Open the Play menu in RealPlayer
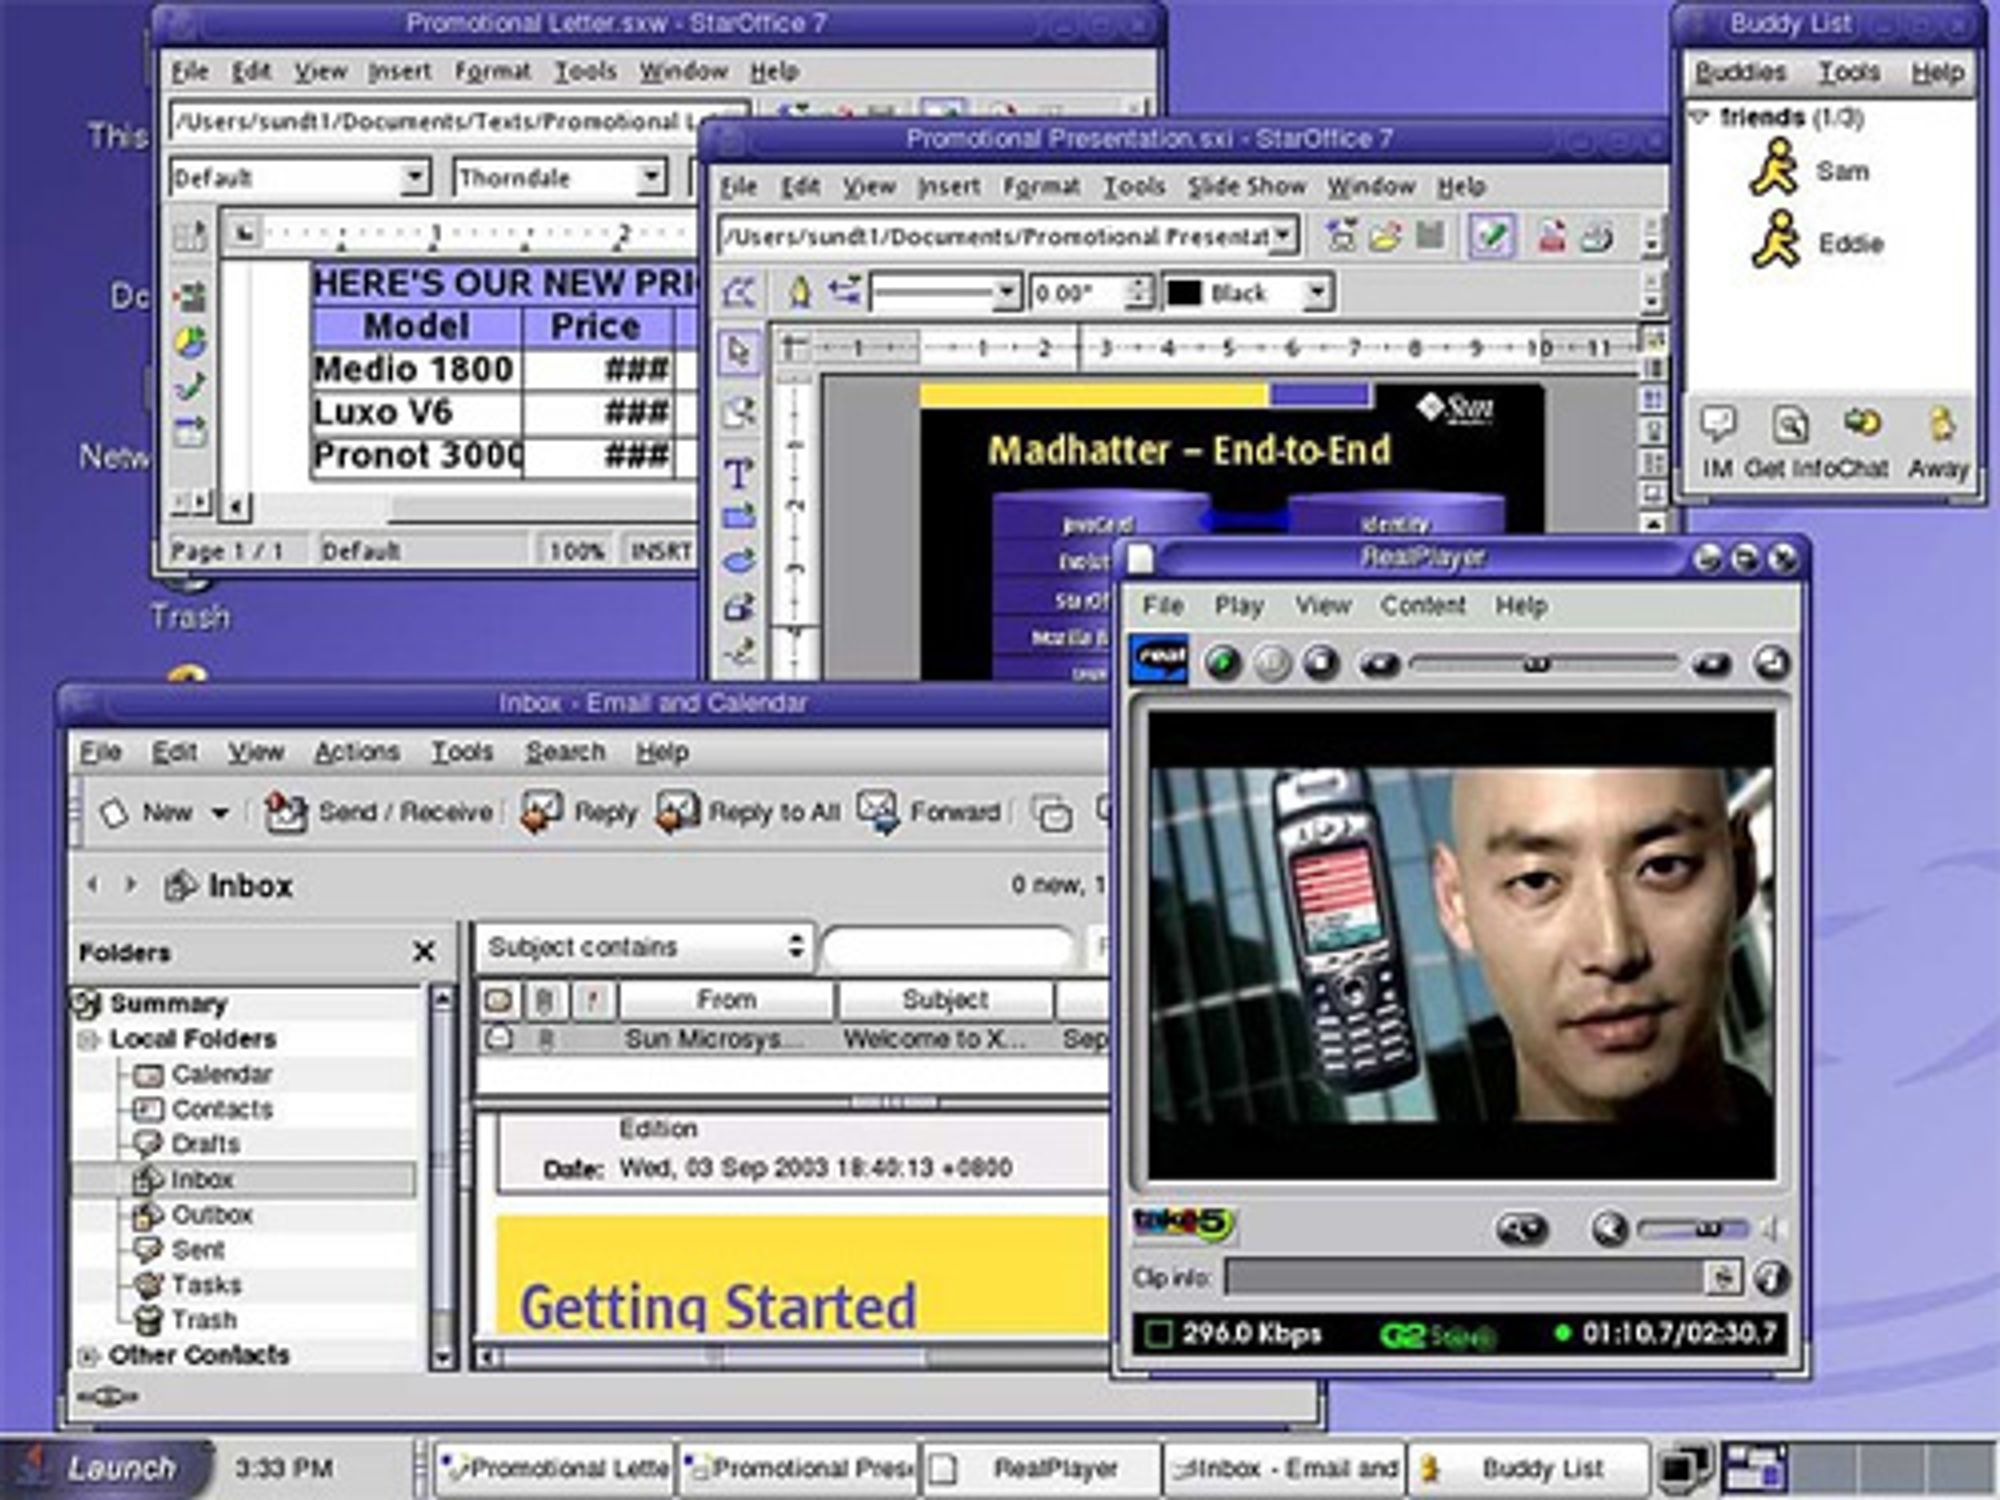Image resolution: width=2000 pixels, height=1500 pixels. coord(1239,605)
